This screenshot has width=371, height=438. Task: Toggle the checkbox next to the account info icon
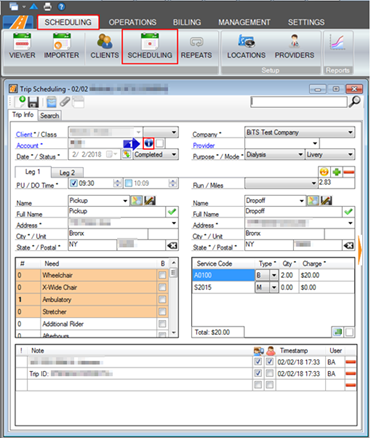pos(160,143)
